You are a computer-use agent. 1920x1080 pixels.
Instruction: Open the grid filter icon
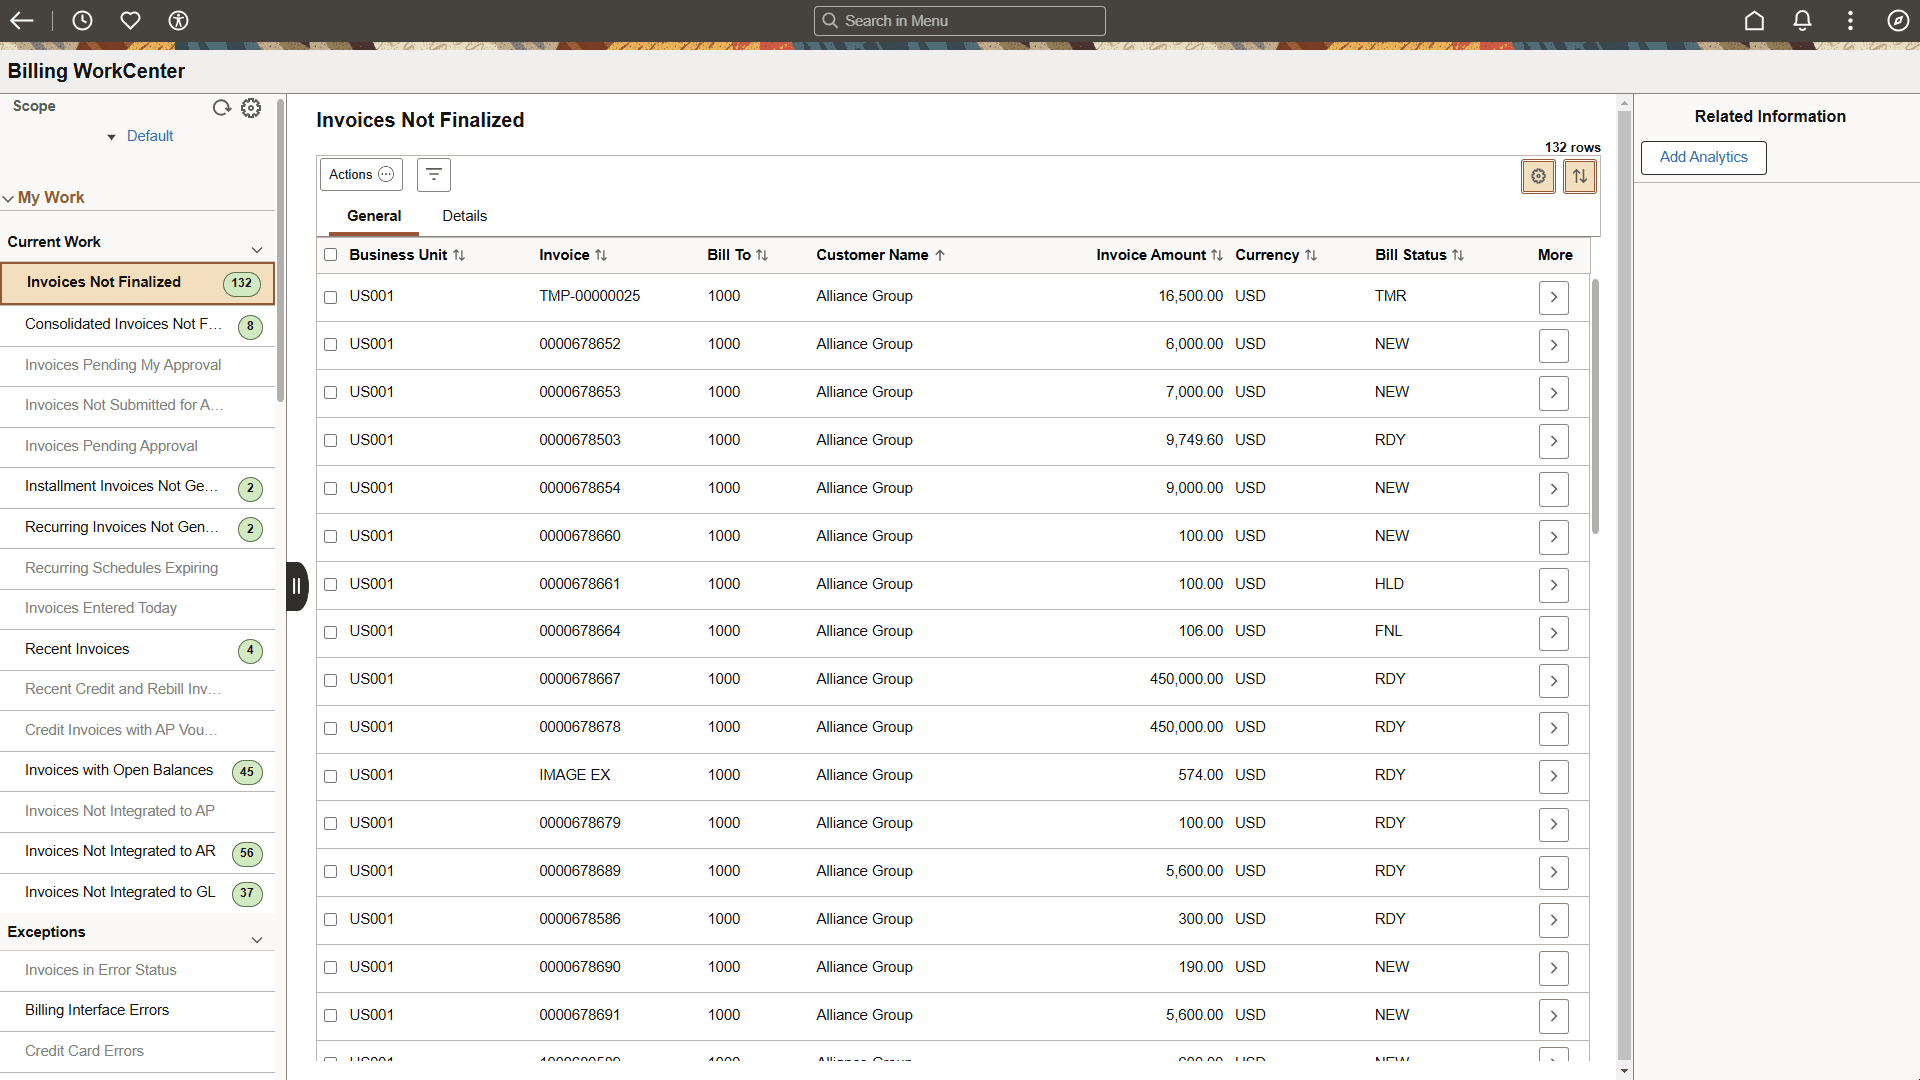(433, 174)
